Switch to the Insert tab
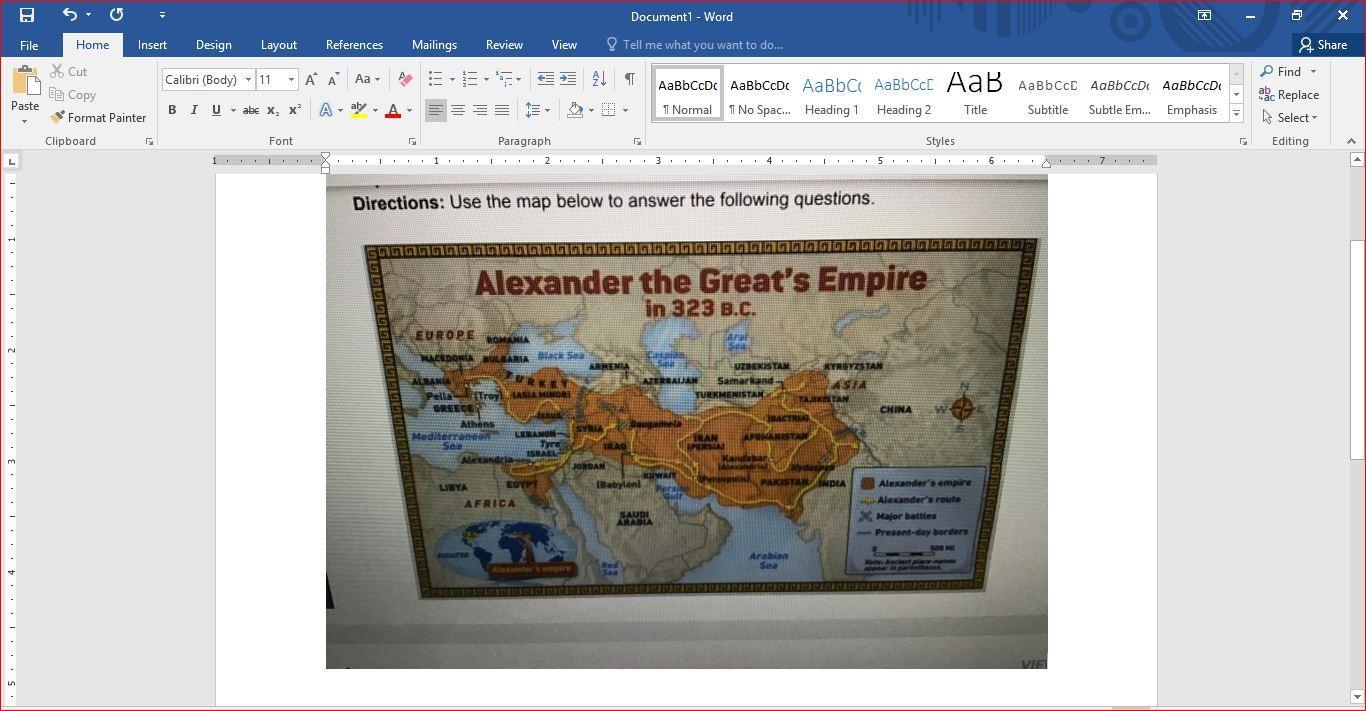Screen dimensions: 1366x711 pyautogui.click(x=152, y=45)
